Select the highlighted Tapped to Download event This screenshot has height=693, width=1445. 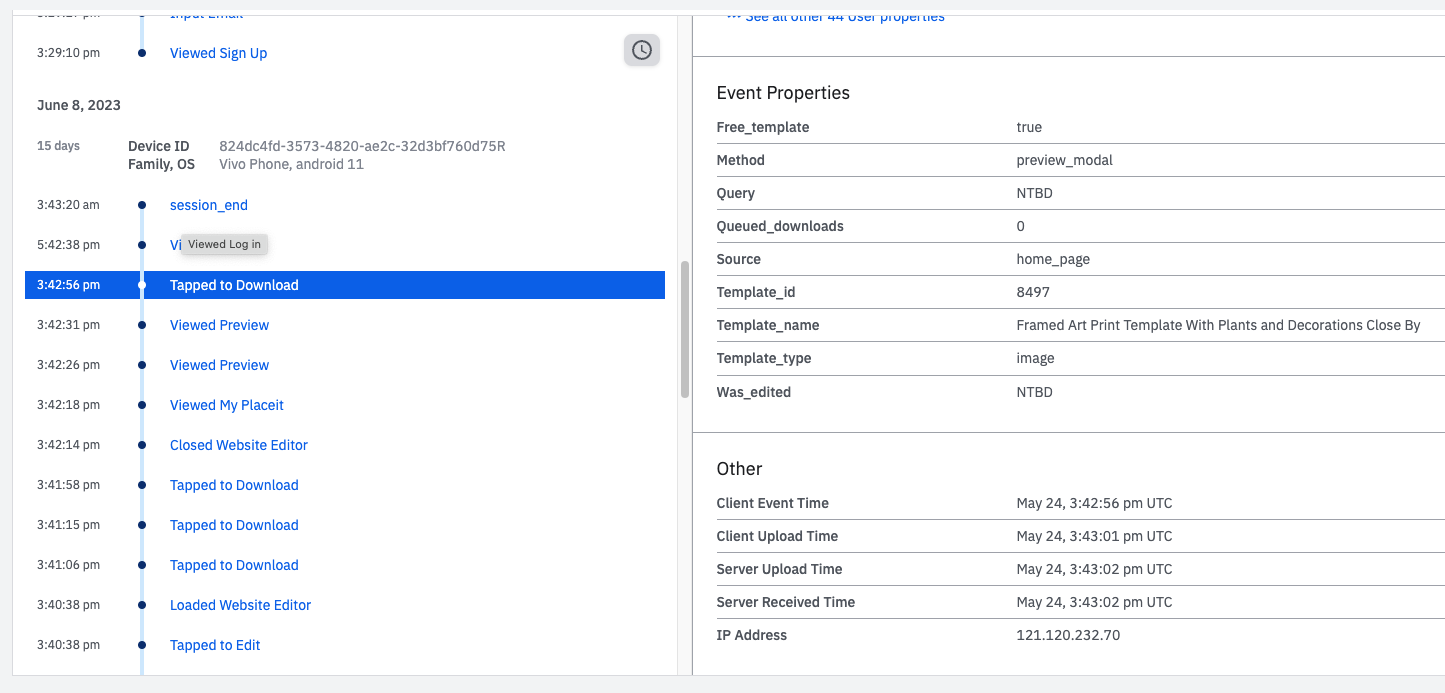234,285
